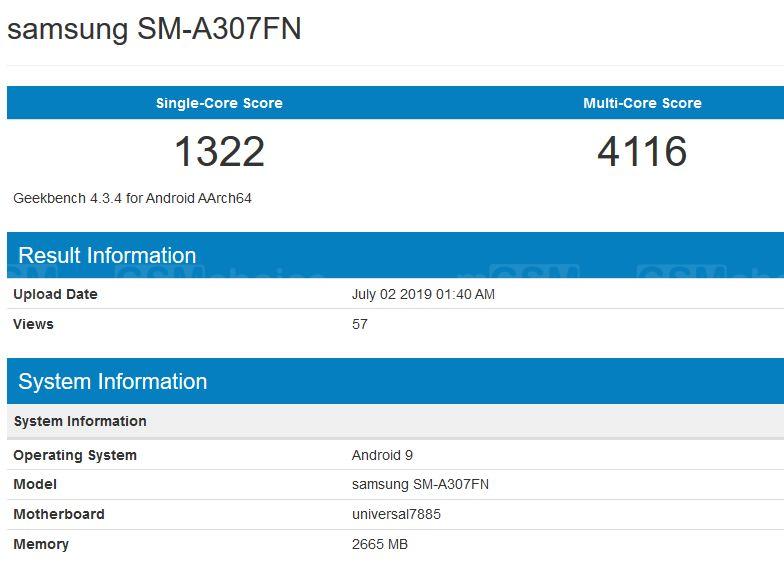784x563 pixels.
Task: Select the grey System Information subheader row
Action: coord(396,421)
